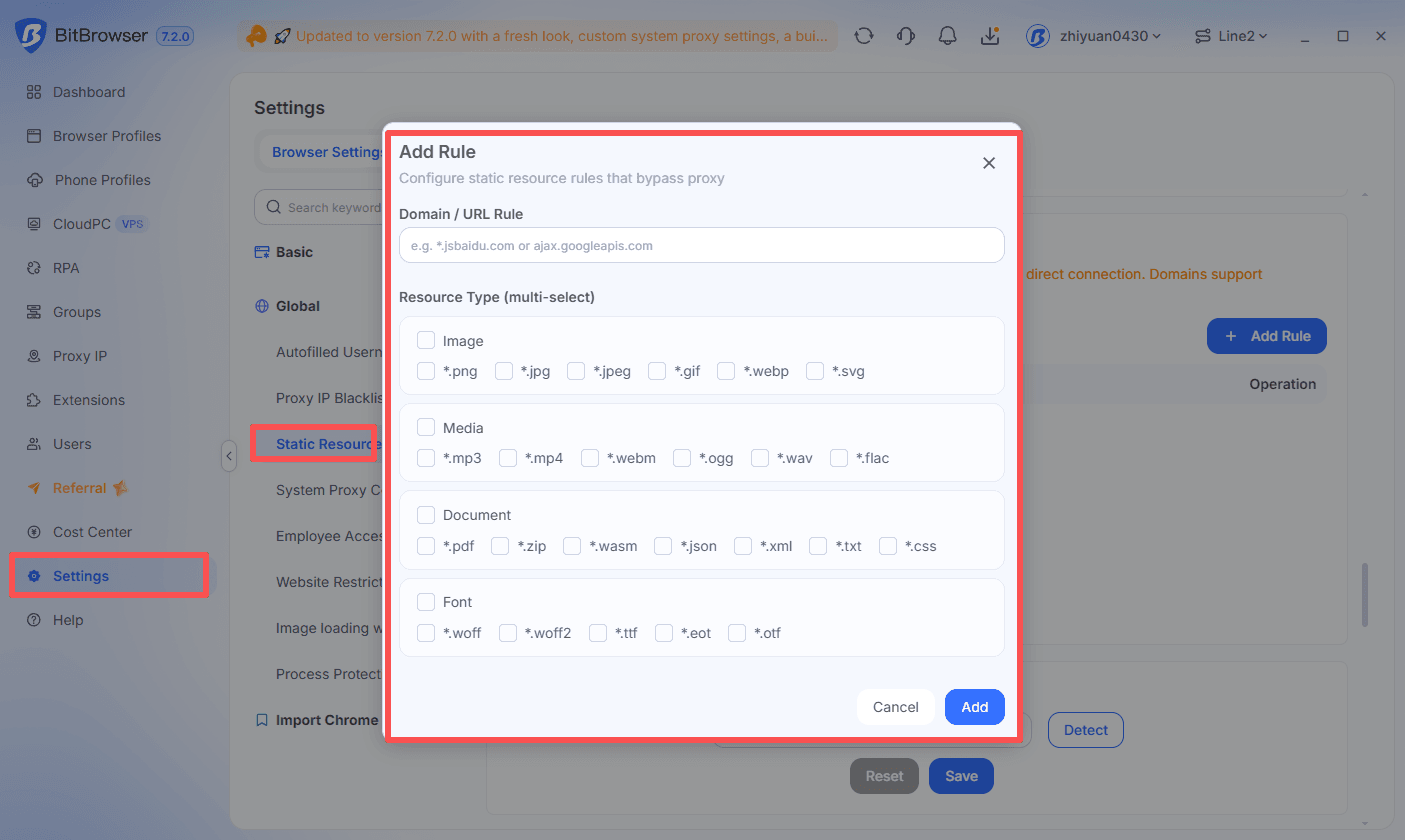Open the zhiyuan0430 account dropdown
The image size is (1405, 840).
[x=1094, y=36]
